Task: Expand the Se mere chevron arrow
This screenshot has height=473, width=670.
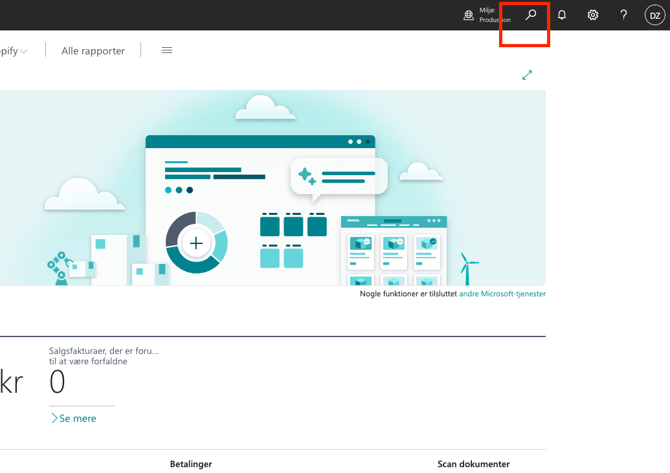Action: [x=54, y=418]
